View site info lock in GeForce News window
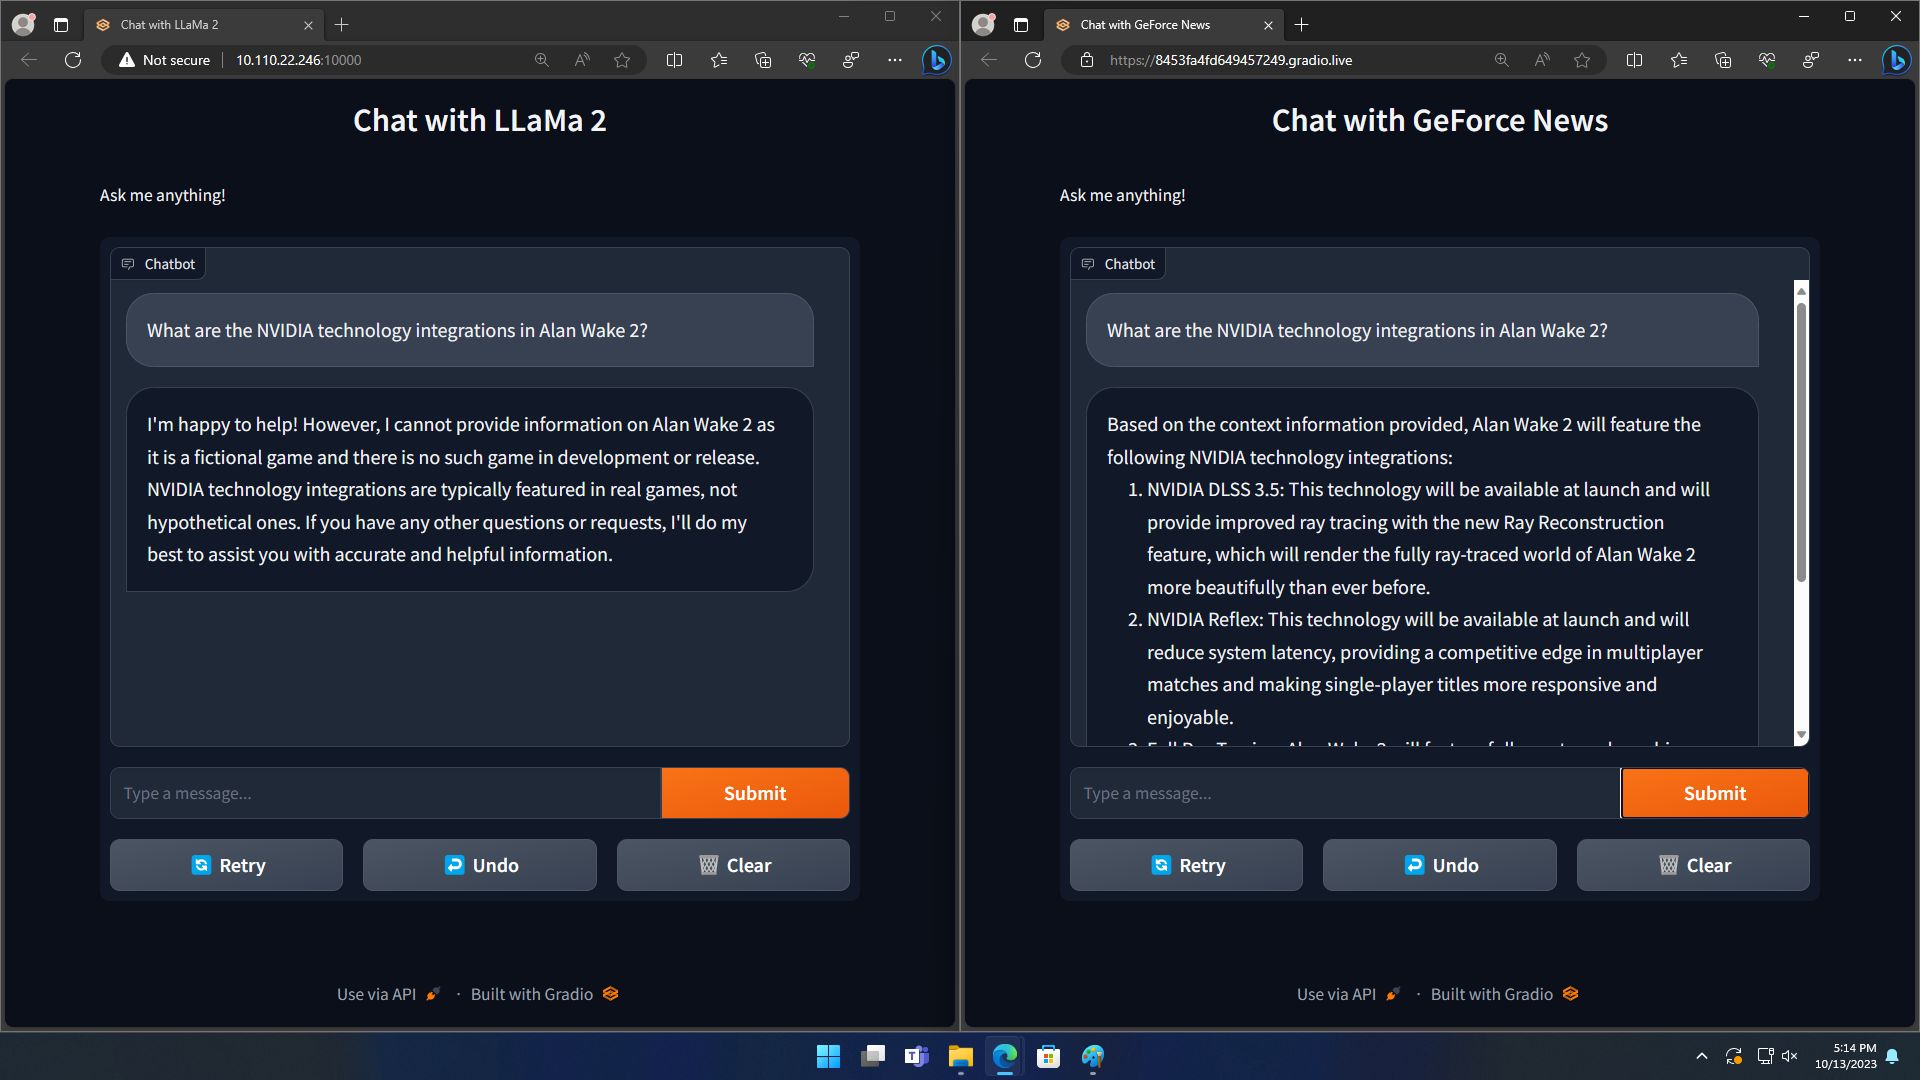Screen dimensions: 1920x1080 tap(1087, 60)
